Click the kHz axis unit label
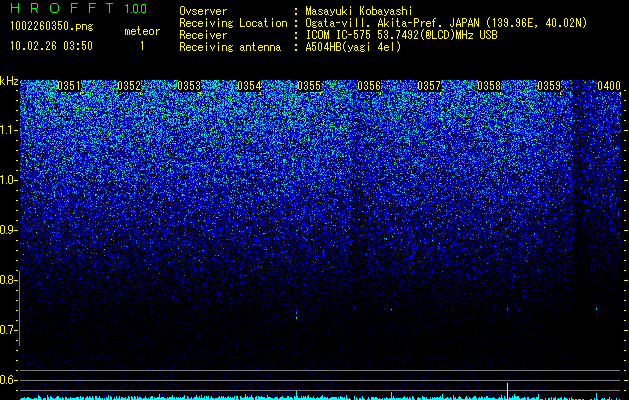Viewport: 629px width, 400px height. click(9, 81)
